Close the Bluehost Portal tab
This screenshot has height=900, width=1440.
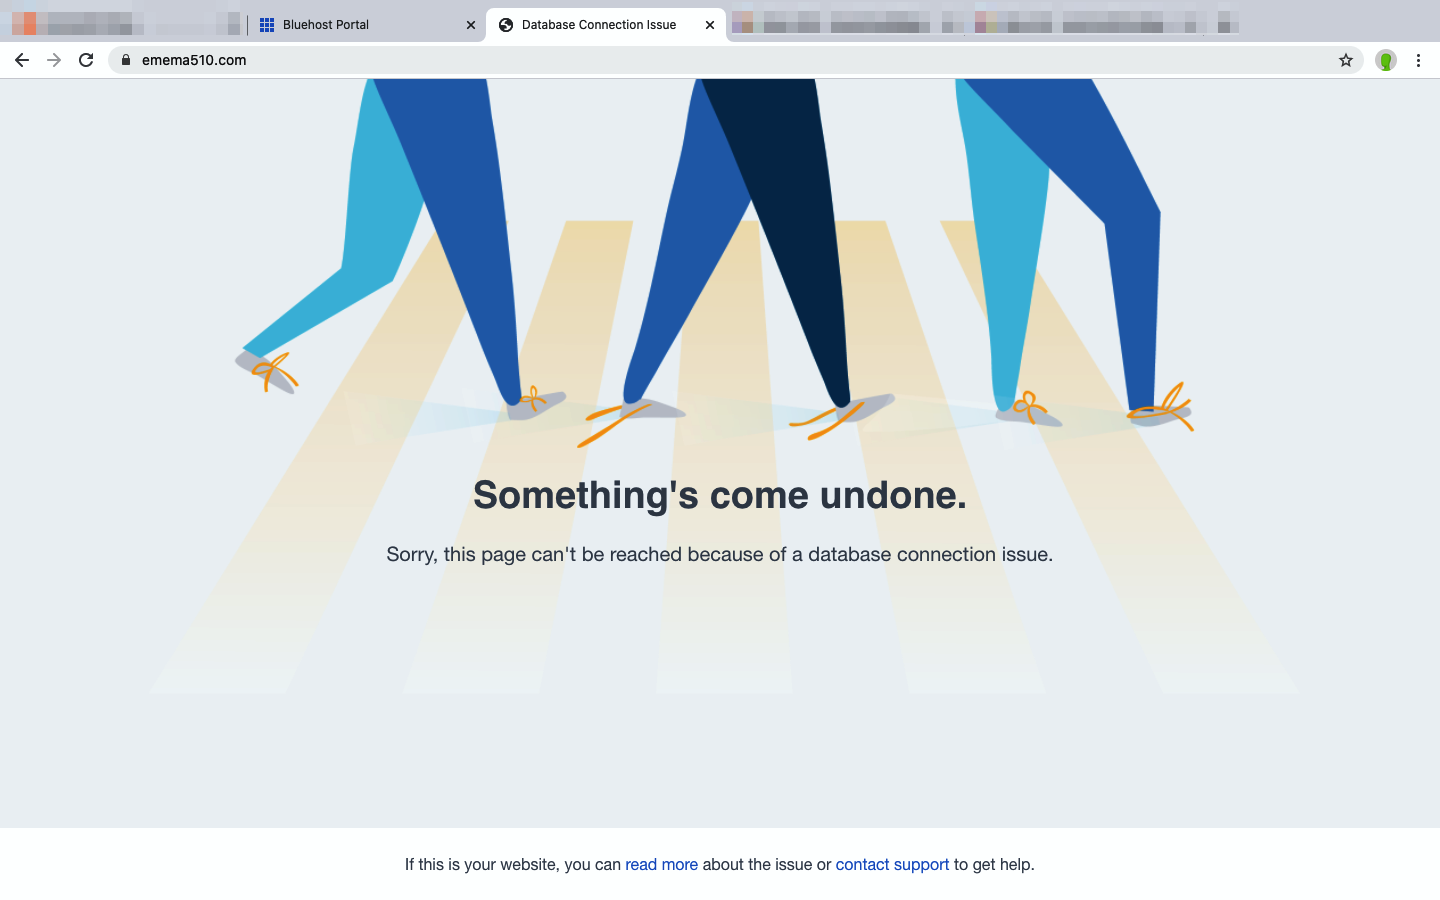[471, 25]
